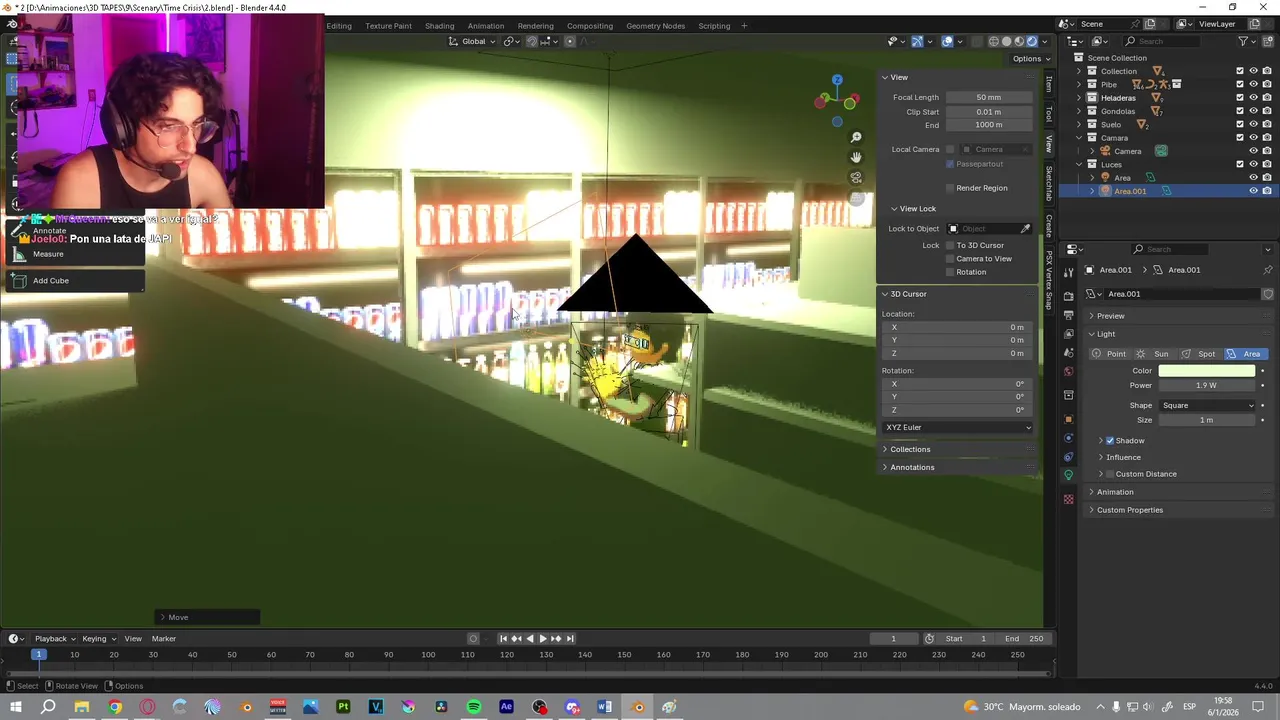The width and height of the screenshot is (1280, 720).
Task: Enable rendered viewport shading mode icon
Action: click(1032, 41)
